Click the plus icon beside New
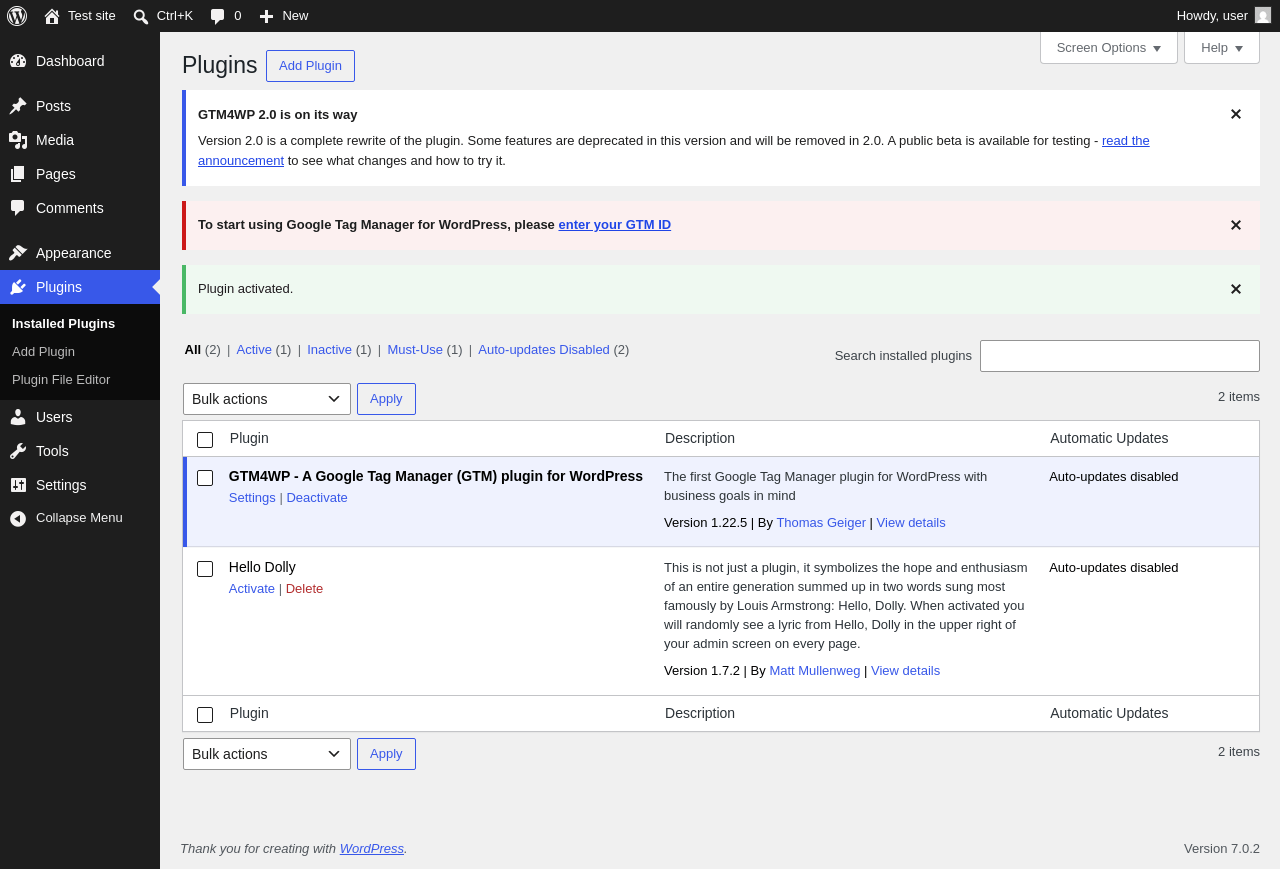1280x869 pixels. 266,16
